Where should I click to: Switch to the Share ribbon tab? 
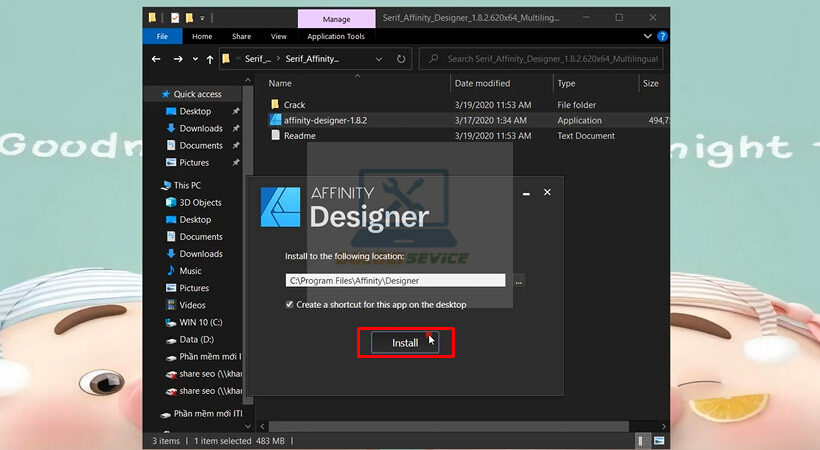(241, 36)
